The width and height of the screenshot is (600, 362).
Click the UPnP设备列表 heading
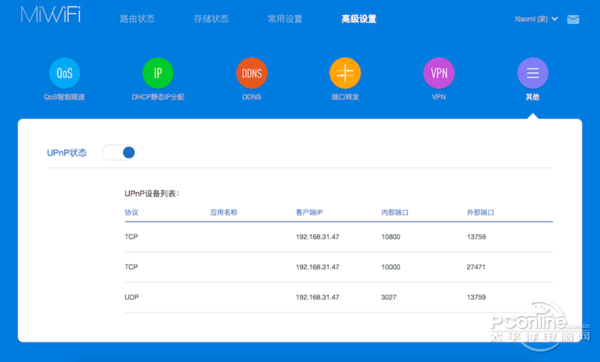(x=152, y=194)
